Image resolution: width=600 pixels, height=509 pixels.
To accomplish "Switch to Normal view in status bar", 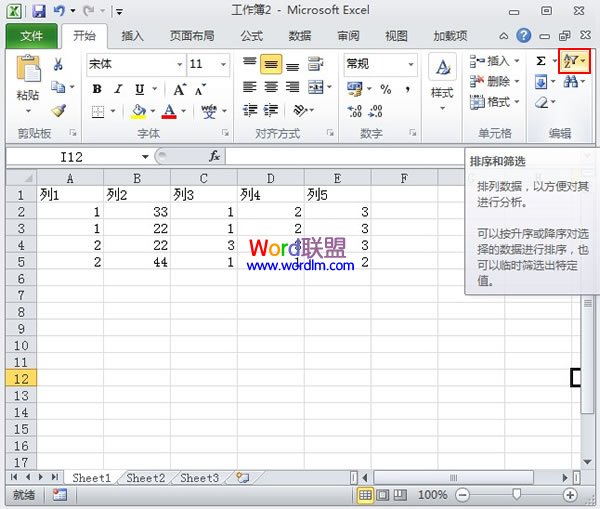I will 365,495.
